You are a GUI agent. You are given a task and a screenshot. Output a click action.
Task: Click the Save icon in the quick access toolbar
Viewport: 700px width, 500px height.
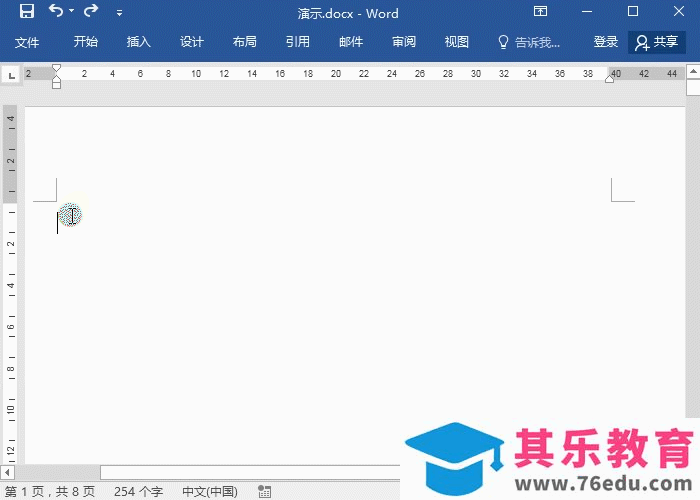click(27, 11)
